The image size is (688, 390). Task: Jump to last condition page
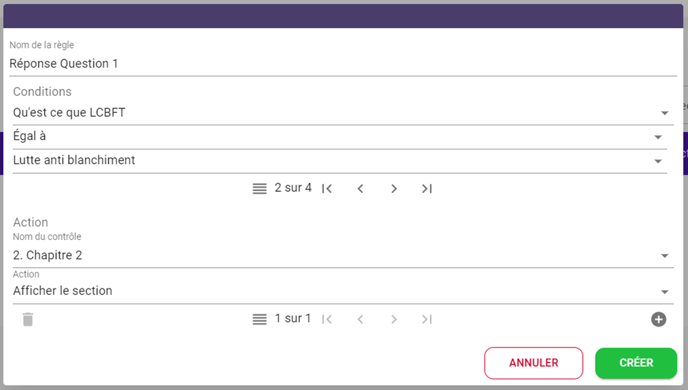point(427,189)
